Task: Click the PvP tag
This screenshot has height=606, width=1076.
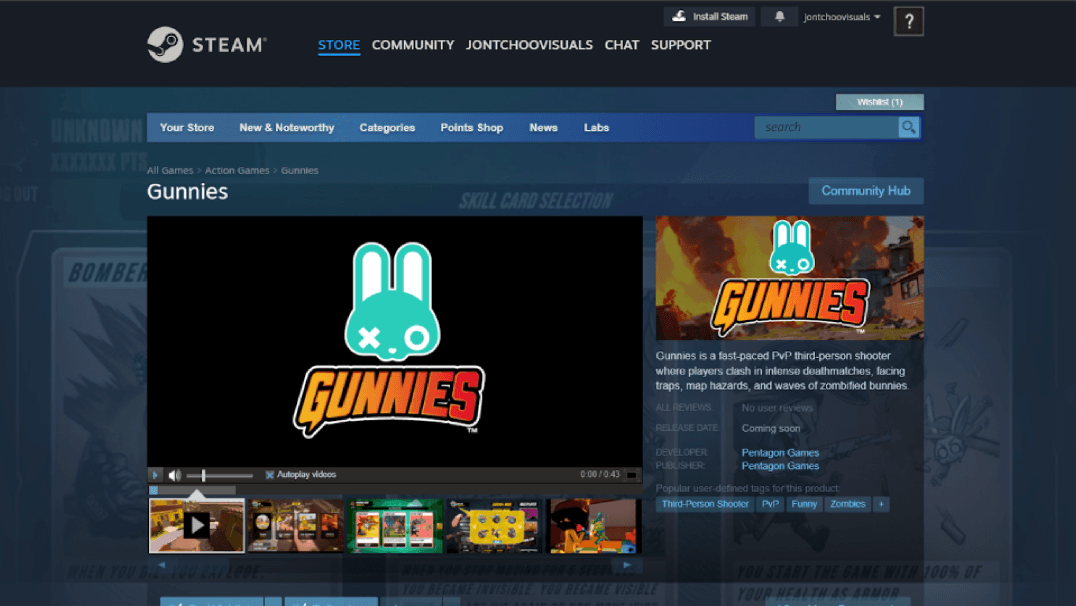Action: 770,504
